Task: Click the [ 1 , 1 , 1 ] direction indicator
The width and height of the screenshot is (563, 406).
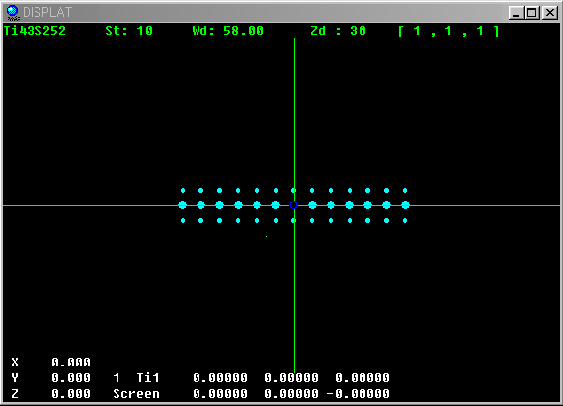Action: 449,31
